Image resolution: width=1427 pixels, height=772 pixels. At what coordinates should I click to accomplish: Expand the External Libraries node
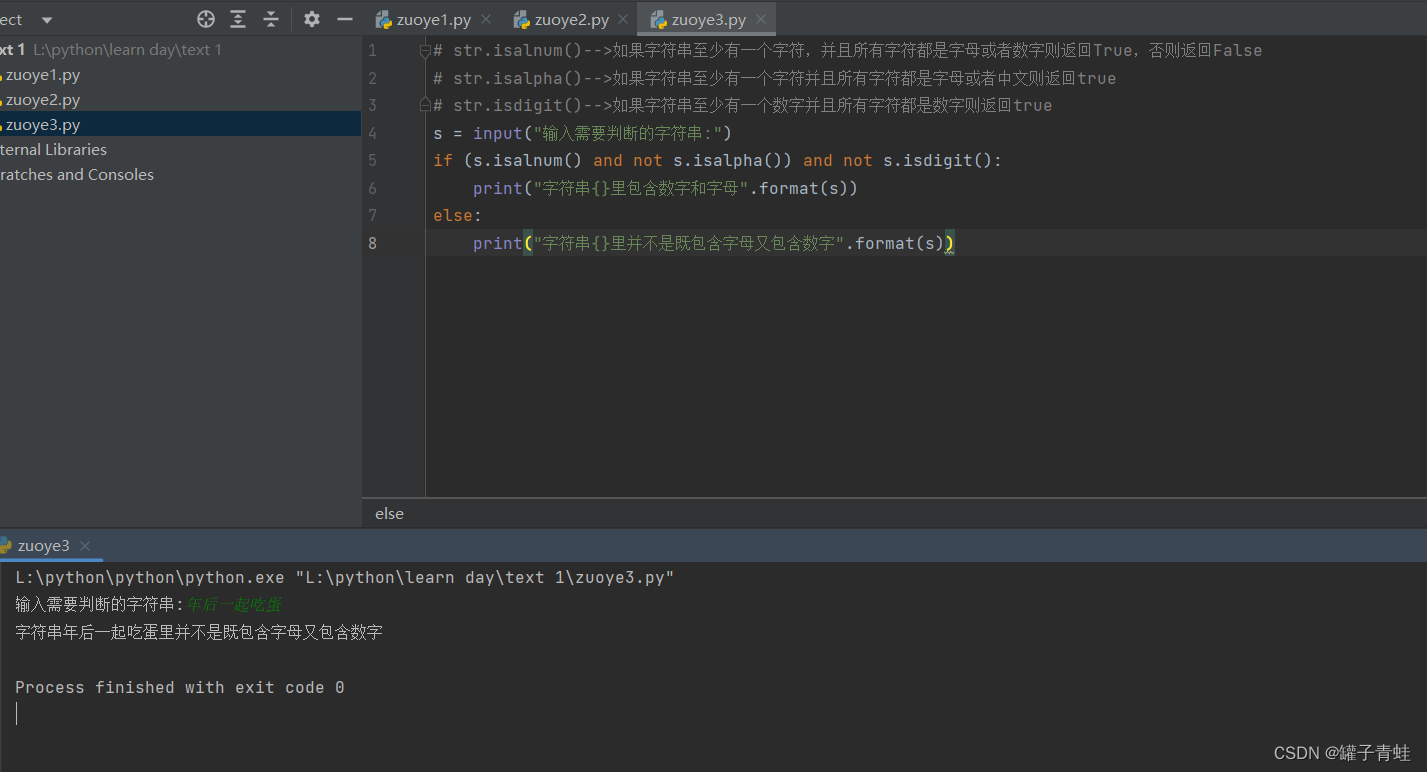coord(54,149)
